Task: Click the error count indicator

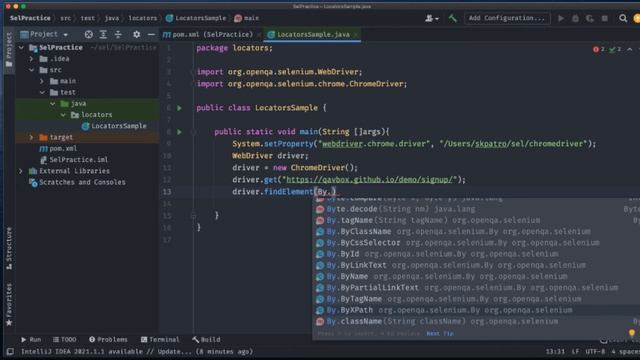Action: click(599, 49)
